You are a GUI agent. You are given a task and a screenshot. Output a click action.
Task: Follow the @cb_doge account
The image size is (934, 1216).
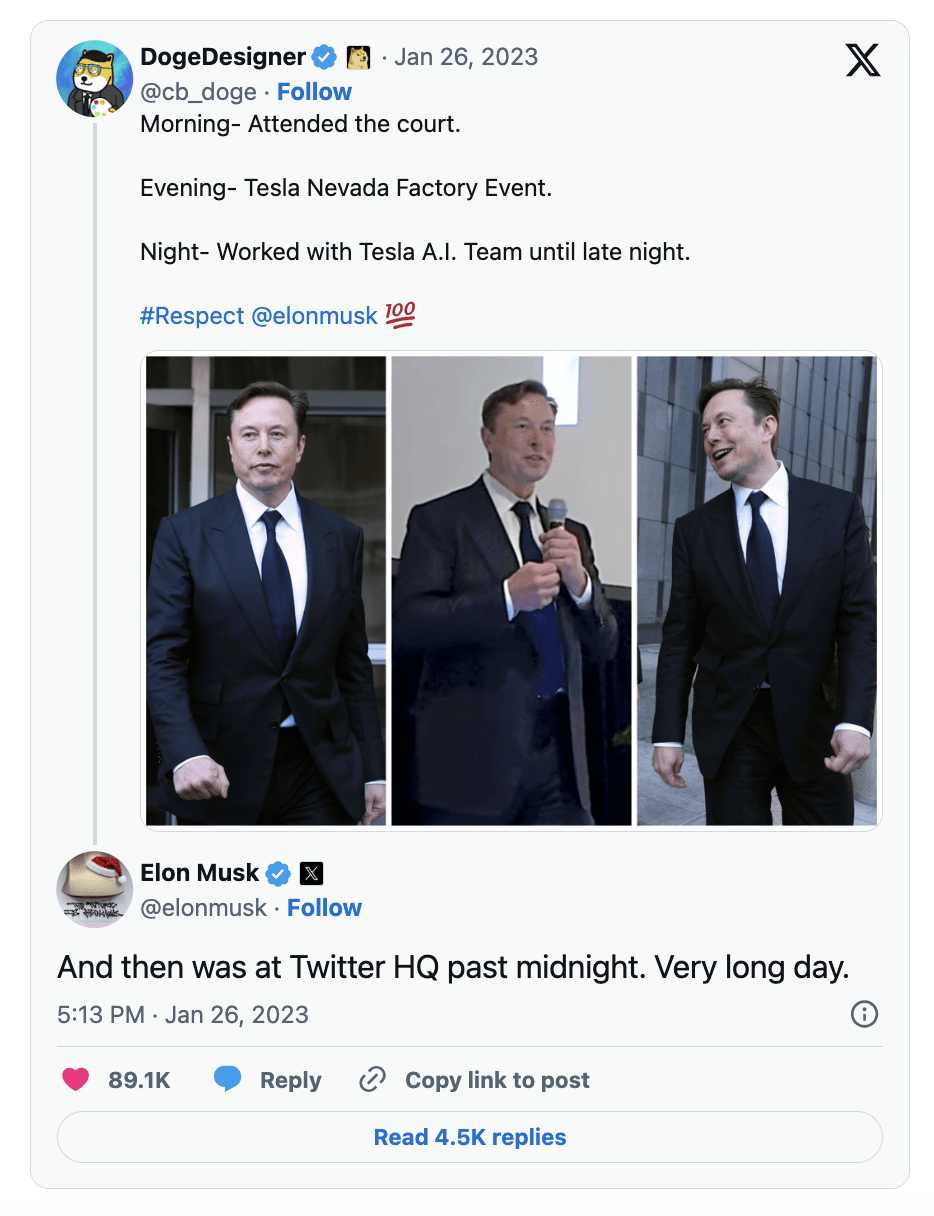[x=314, y=92]
